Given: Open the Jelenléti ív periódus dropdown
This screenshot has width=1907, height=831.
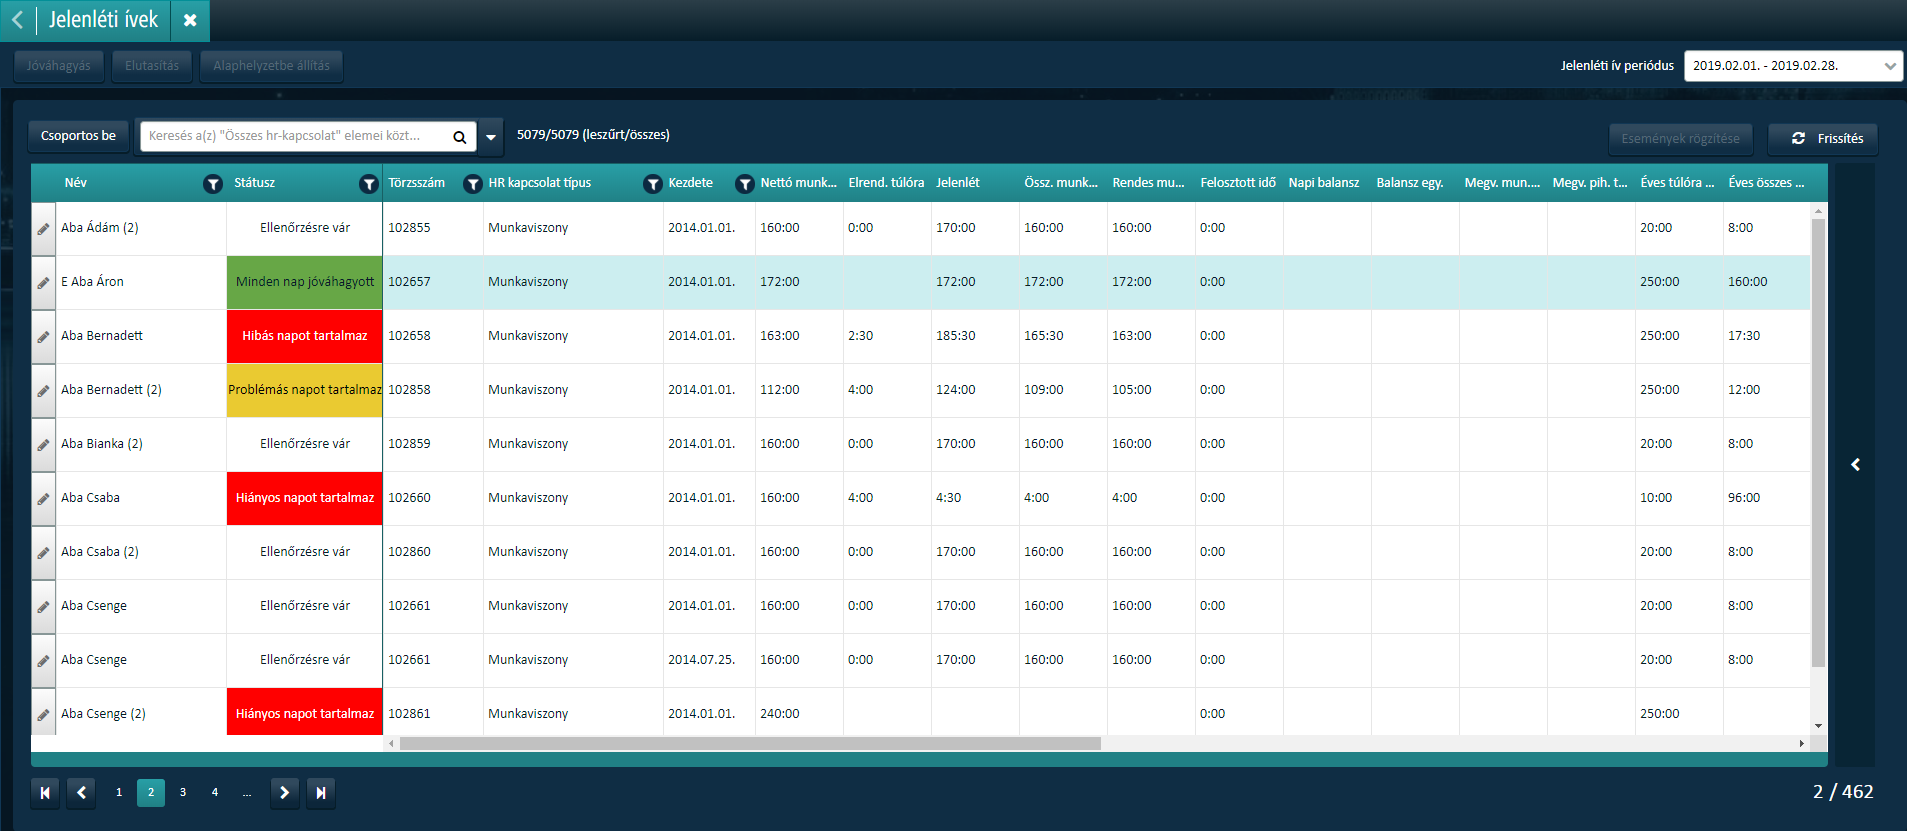Looking at the screenshot, I should pyautogui.click(x=1889, y=66).
